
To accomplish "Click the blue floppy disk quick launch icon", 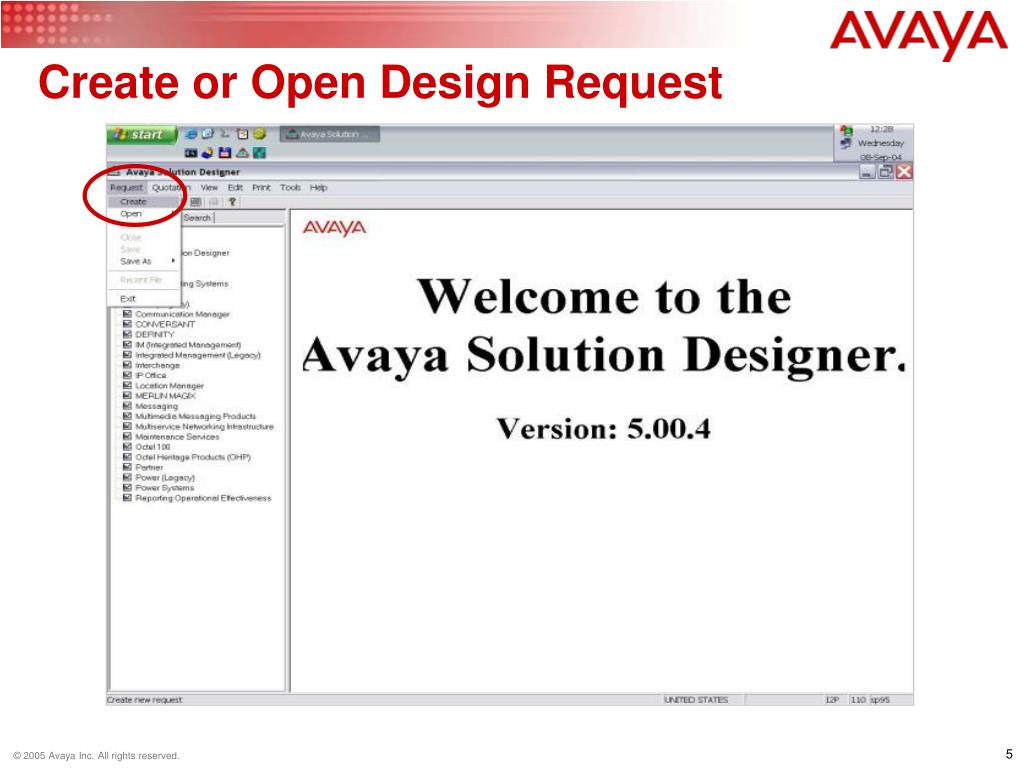I will (x=225, y=153).
